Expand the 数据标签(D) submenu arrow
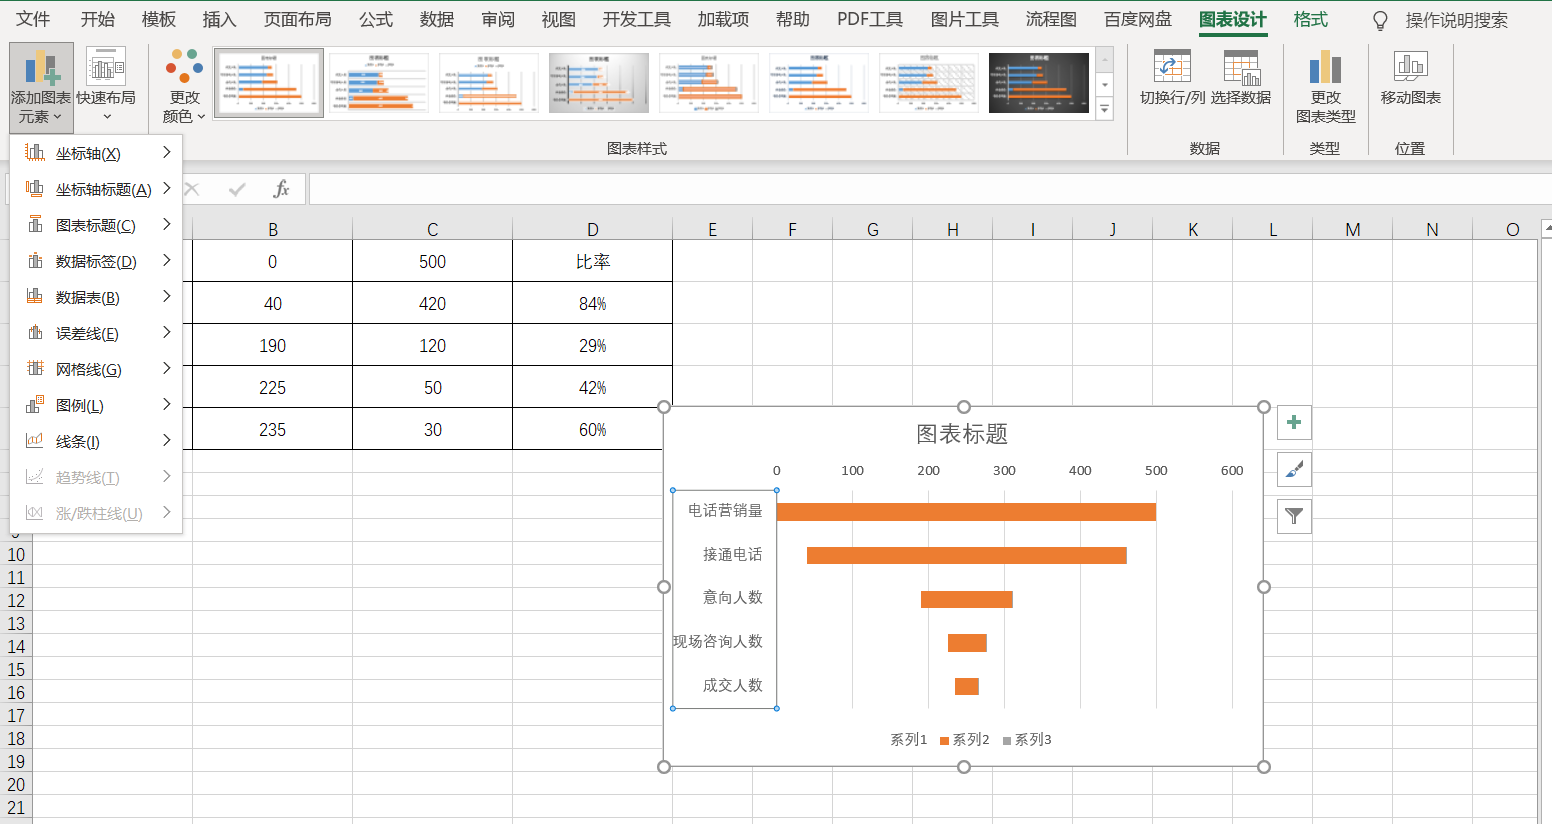1552x824 pixels. [x=166, y=260]
